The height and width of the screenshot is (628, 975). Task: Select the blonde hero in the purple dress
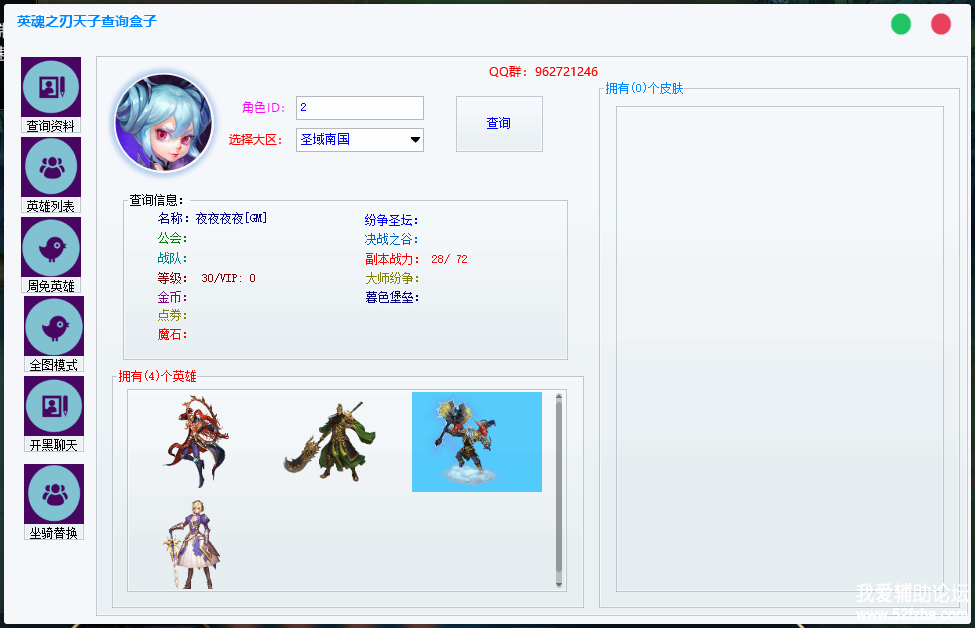click(x=193, y=544)
